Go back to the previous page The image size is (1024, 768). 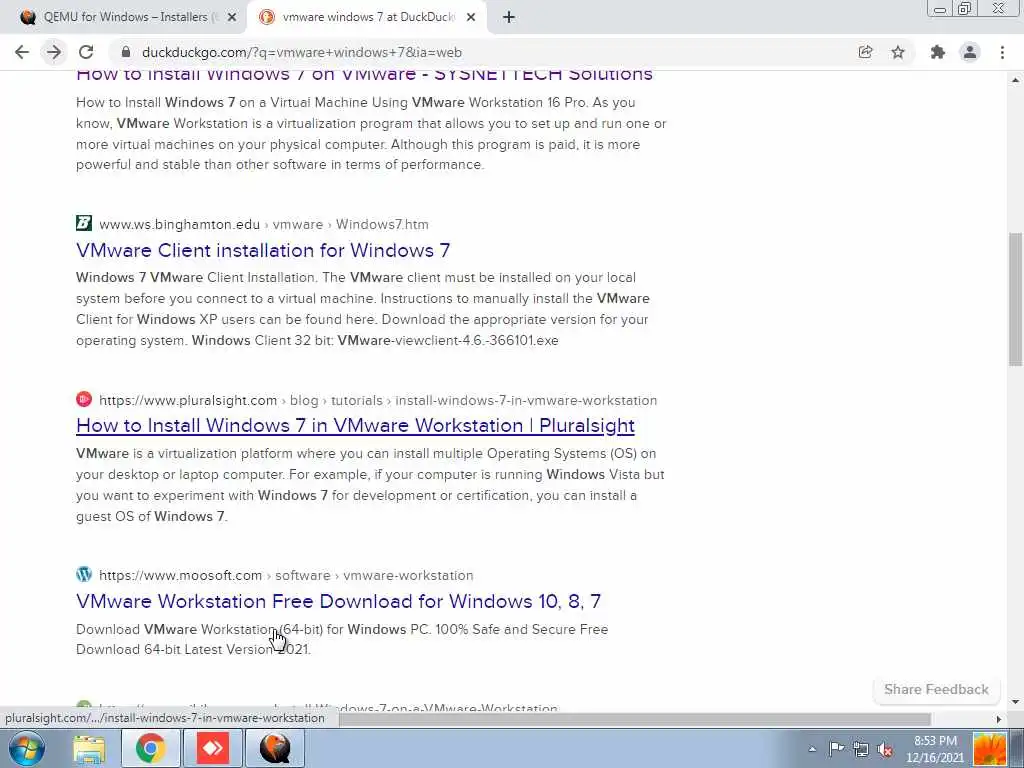(22, 52)
